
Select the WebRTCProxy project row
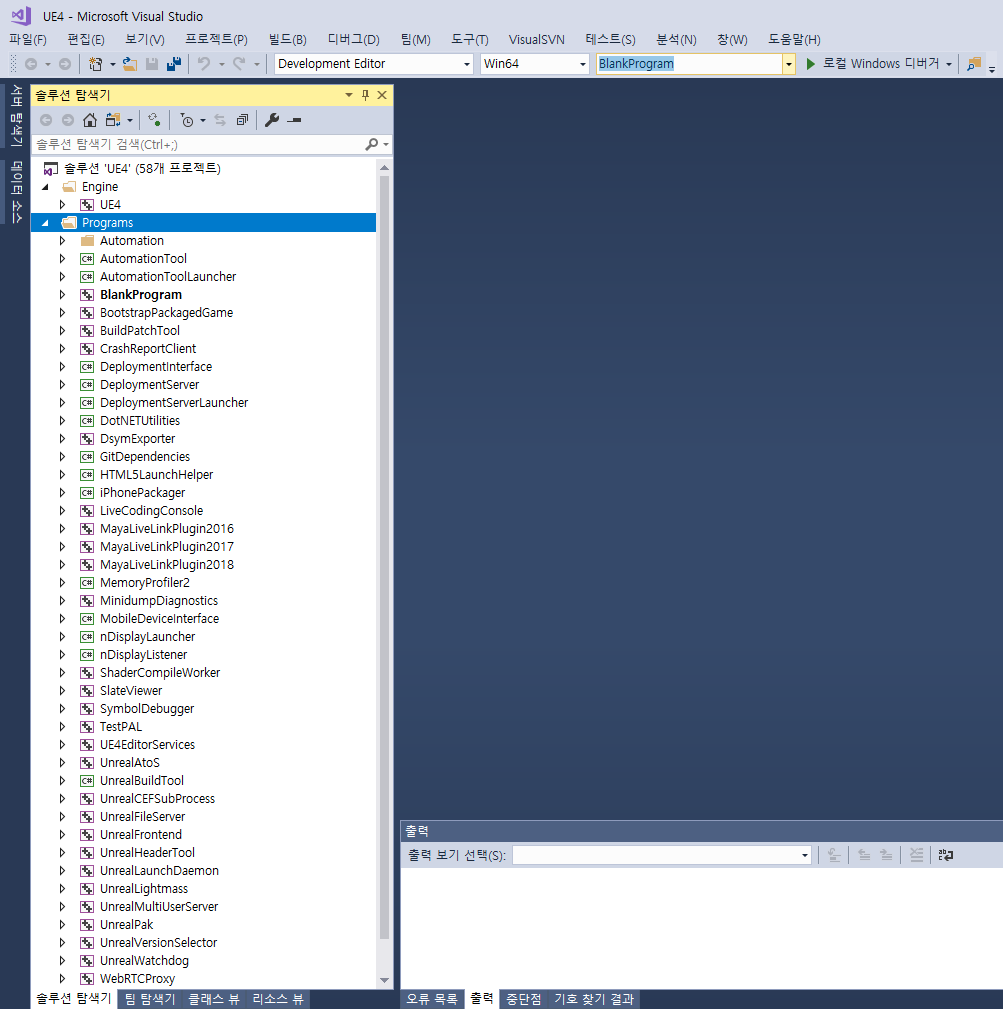(203, 979)
